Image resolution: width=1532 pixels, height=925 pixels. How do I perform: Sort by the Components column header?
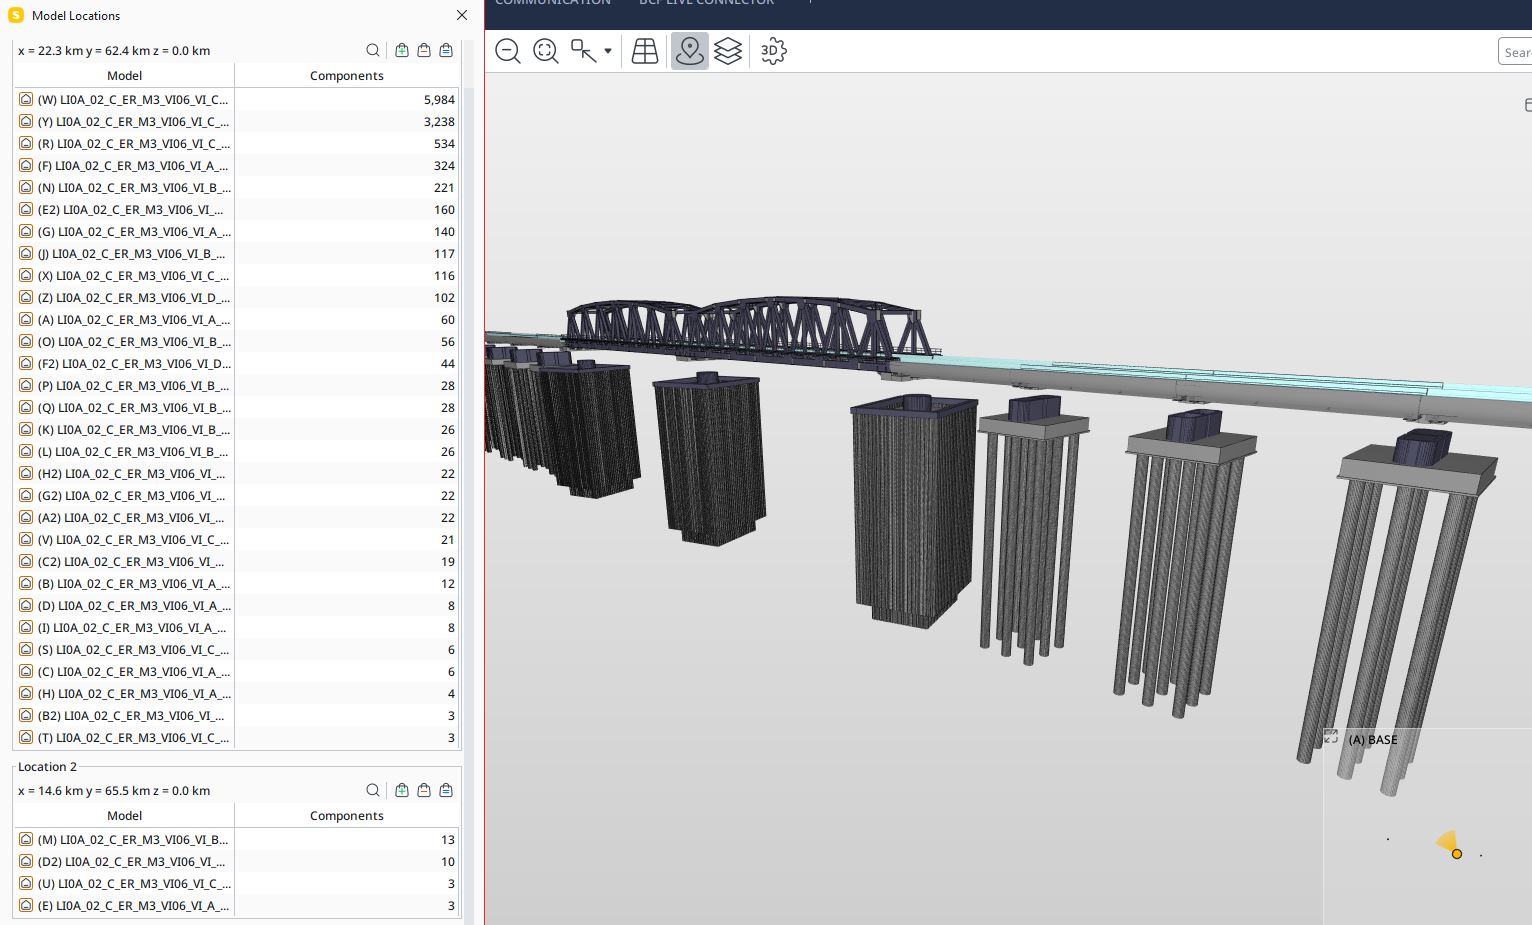(x=346, y=76)
